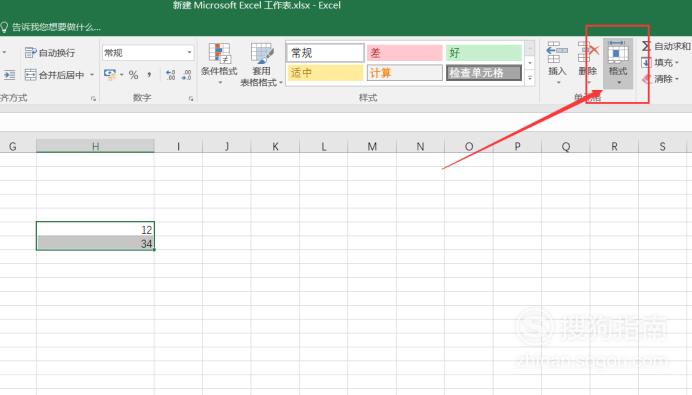This screenshot has height=395, width=692.
Task: Open Format as Table (套用表格格式) menu
Action: [x=261, y=64]
